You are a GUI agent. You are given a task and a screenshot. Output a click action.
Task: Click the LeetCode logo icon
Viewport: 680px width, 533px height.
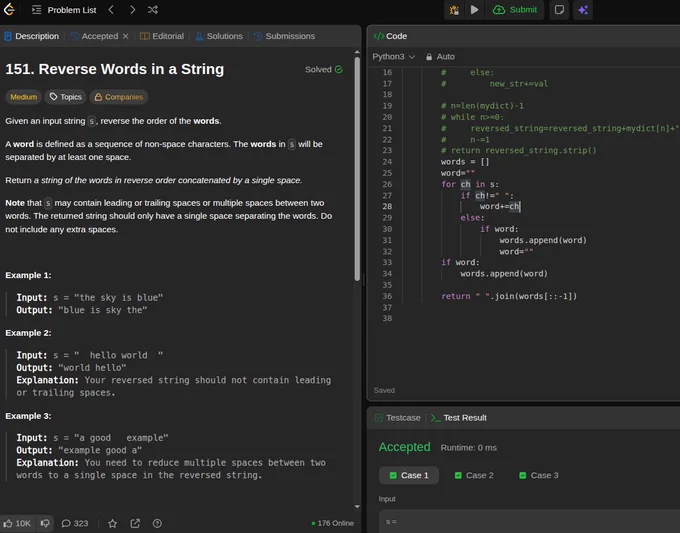pos(11,10)
